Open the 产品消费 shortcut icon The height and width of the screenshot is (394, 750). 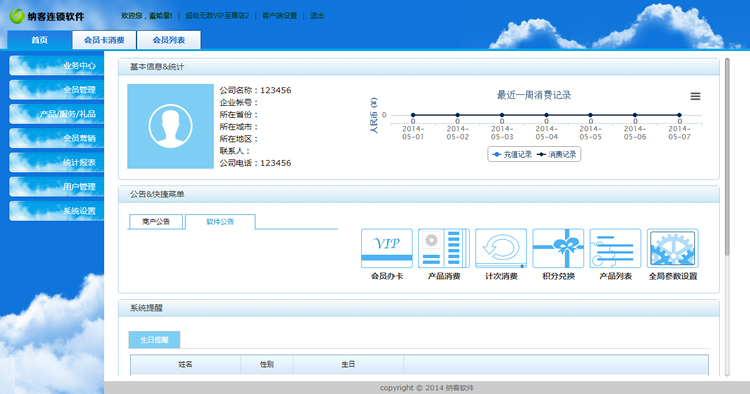[x=444, y=248]
